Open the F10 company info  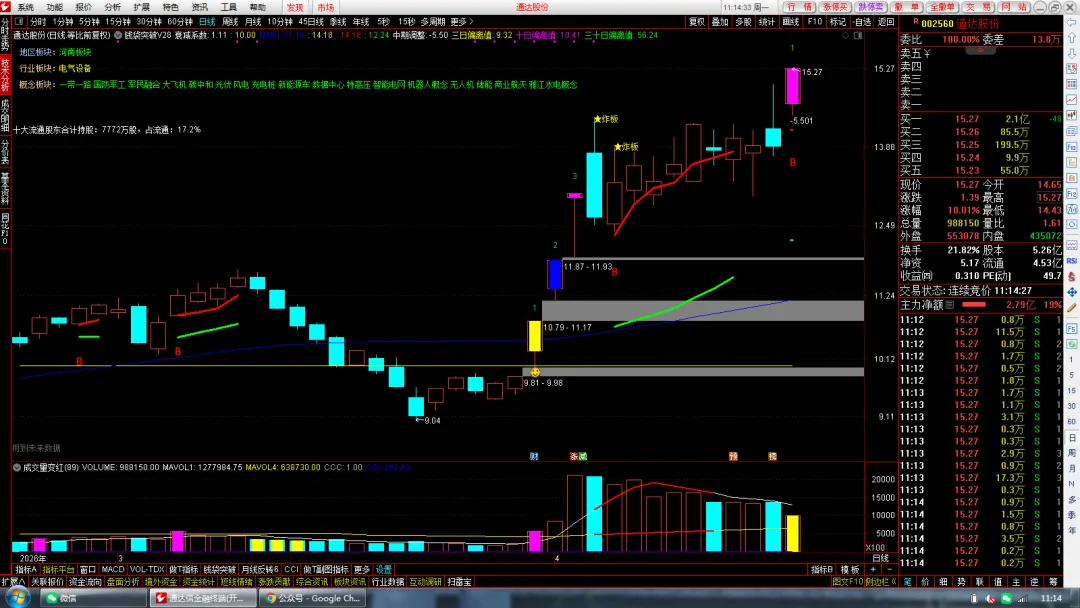coord(814,22)
